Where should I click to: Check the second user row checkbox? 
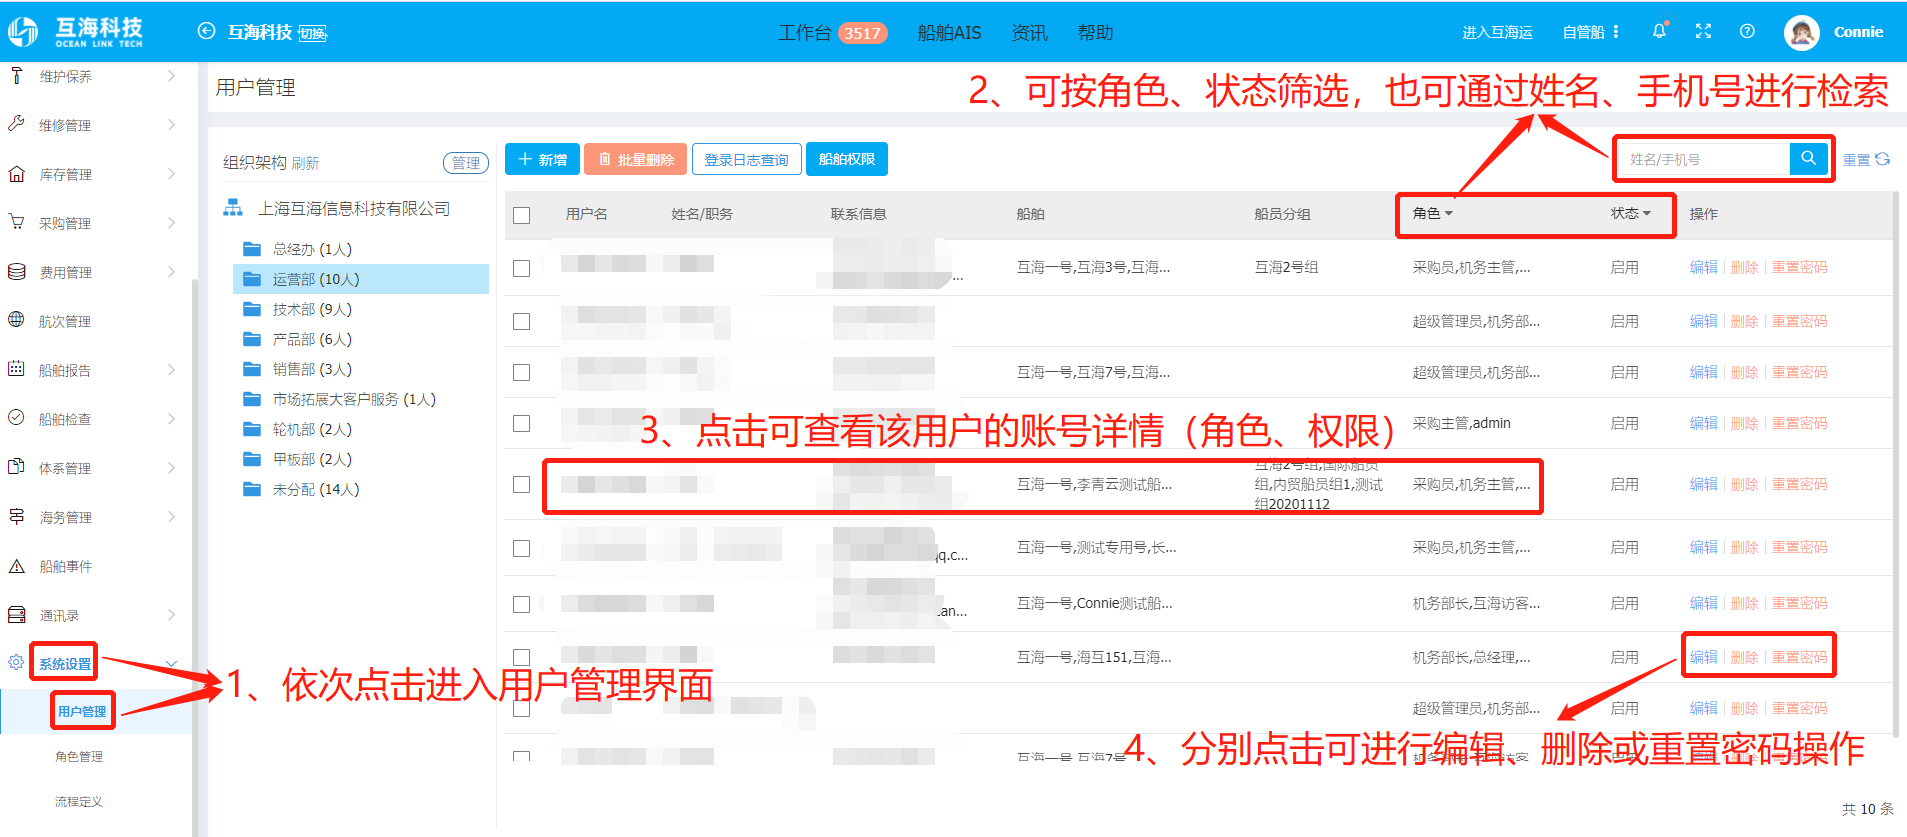tap(521, 321)
